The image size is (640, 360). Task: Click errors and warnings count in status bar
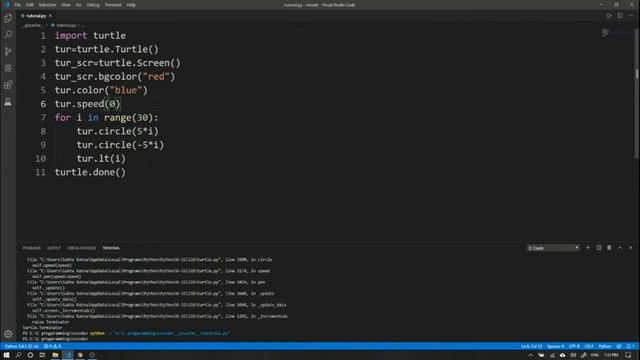(52, 346)
